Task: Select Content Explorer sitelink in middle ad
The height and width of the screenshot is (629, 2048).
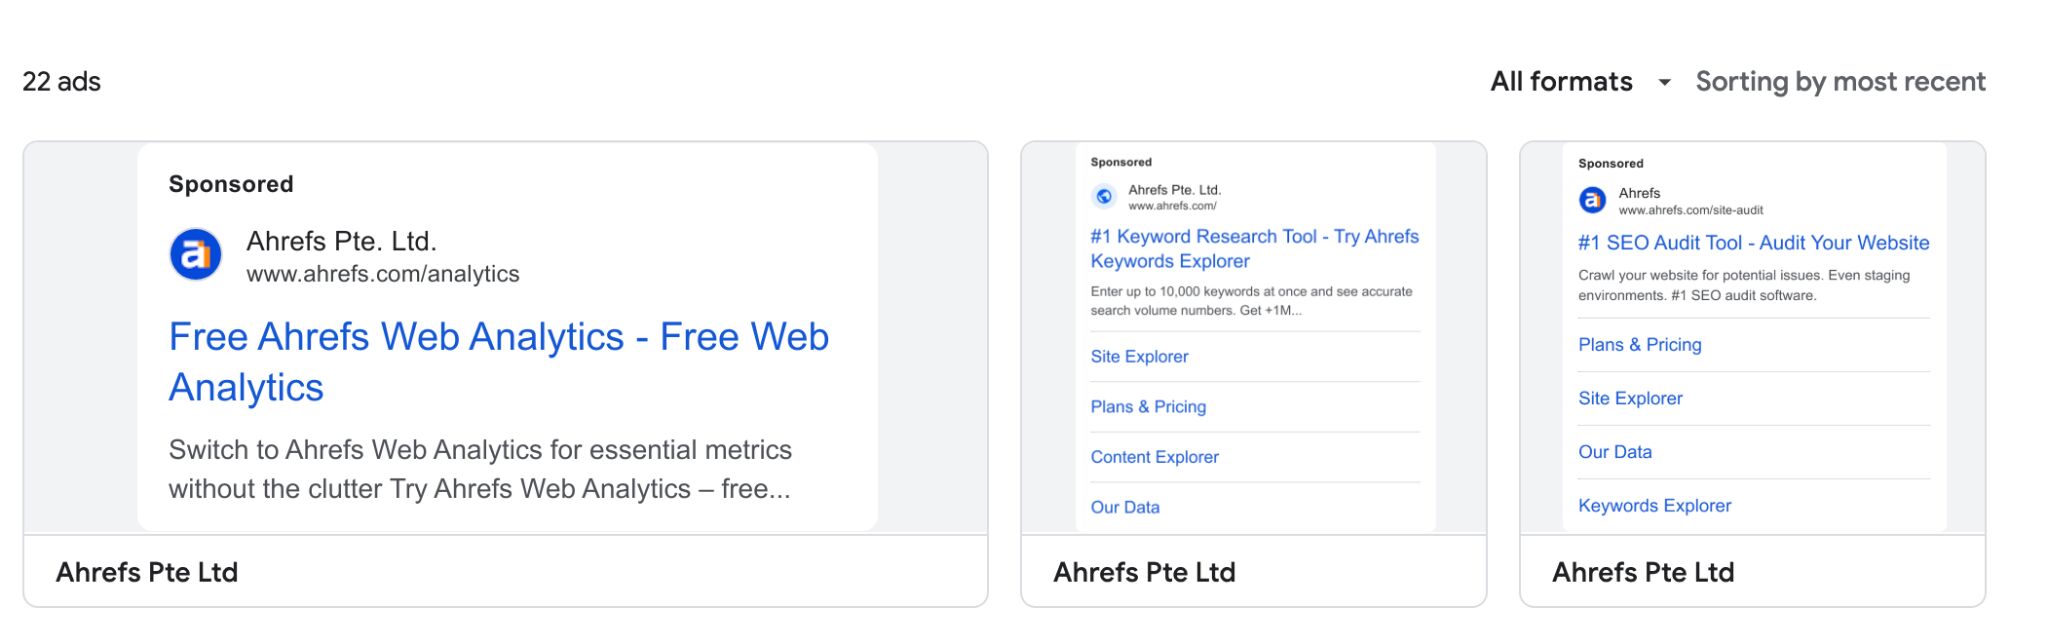Action: pos(1154,457)
